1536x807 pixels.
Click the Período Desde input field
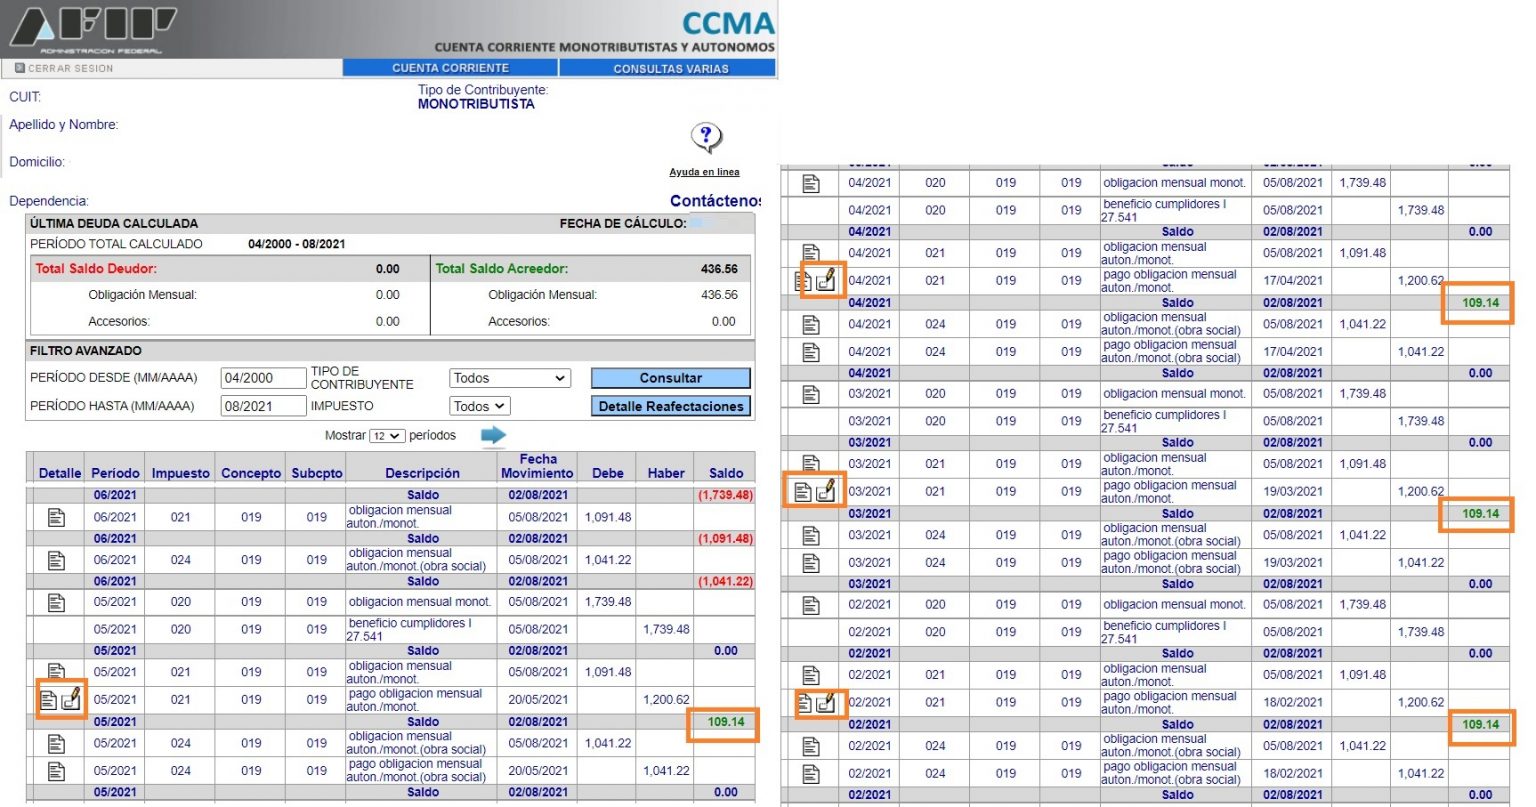tap(263, 378)
